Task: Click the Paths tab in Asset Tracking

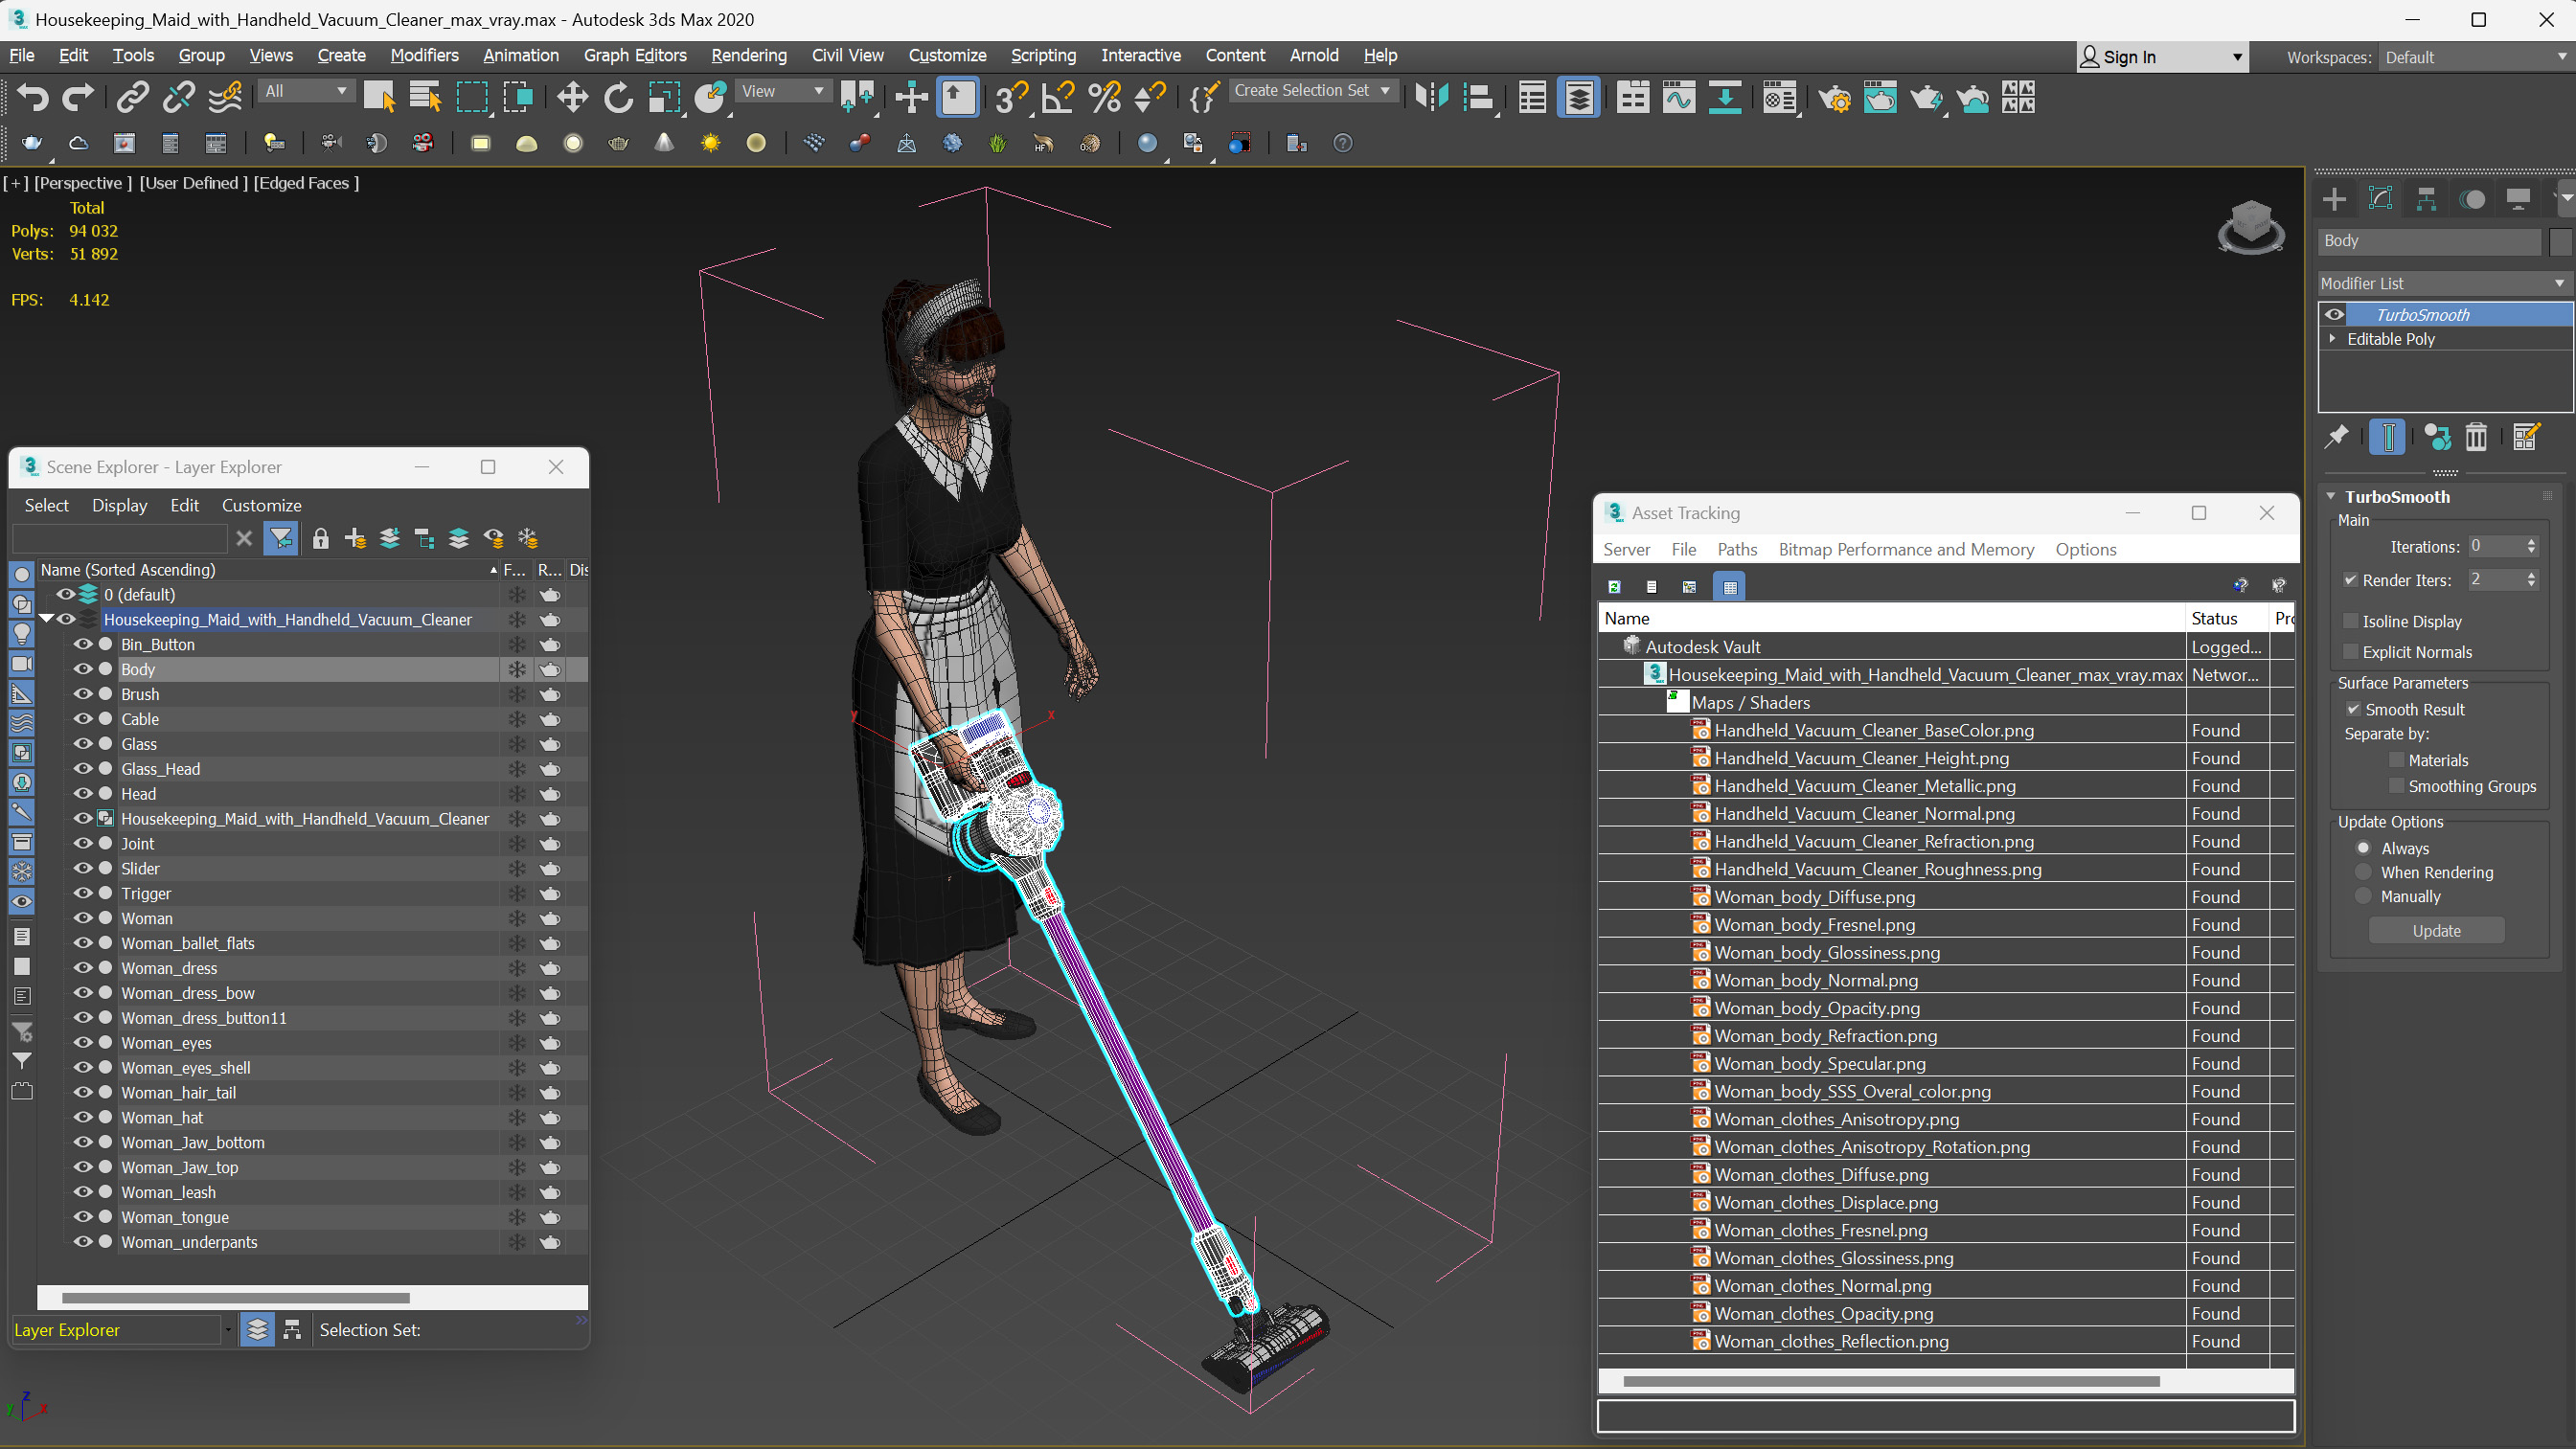Action: click(1734, 549)
